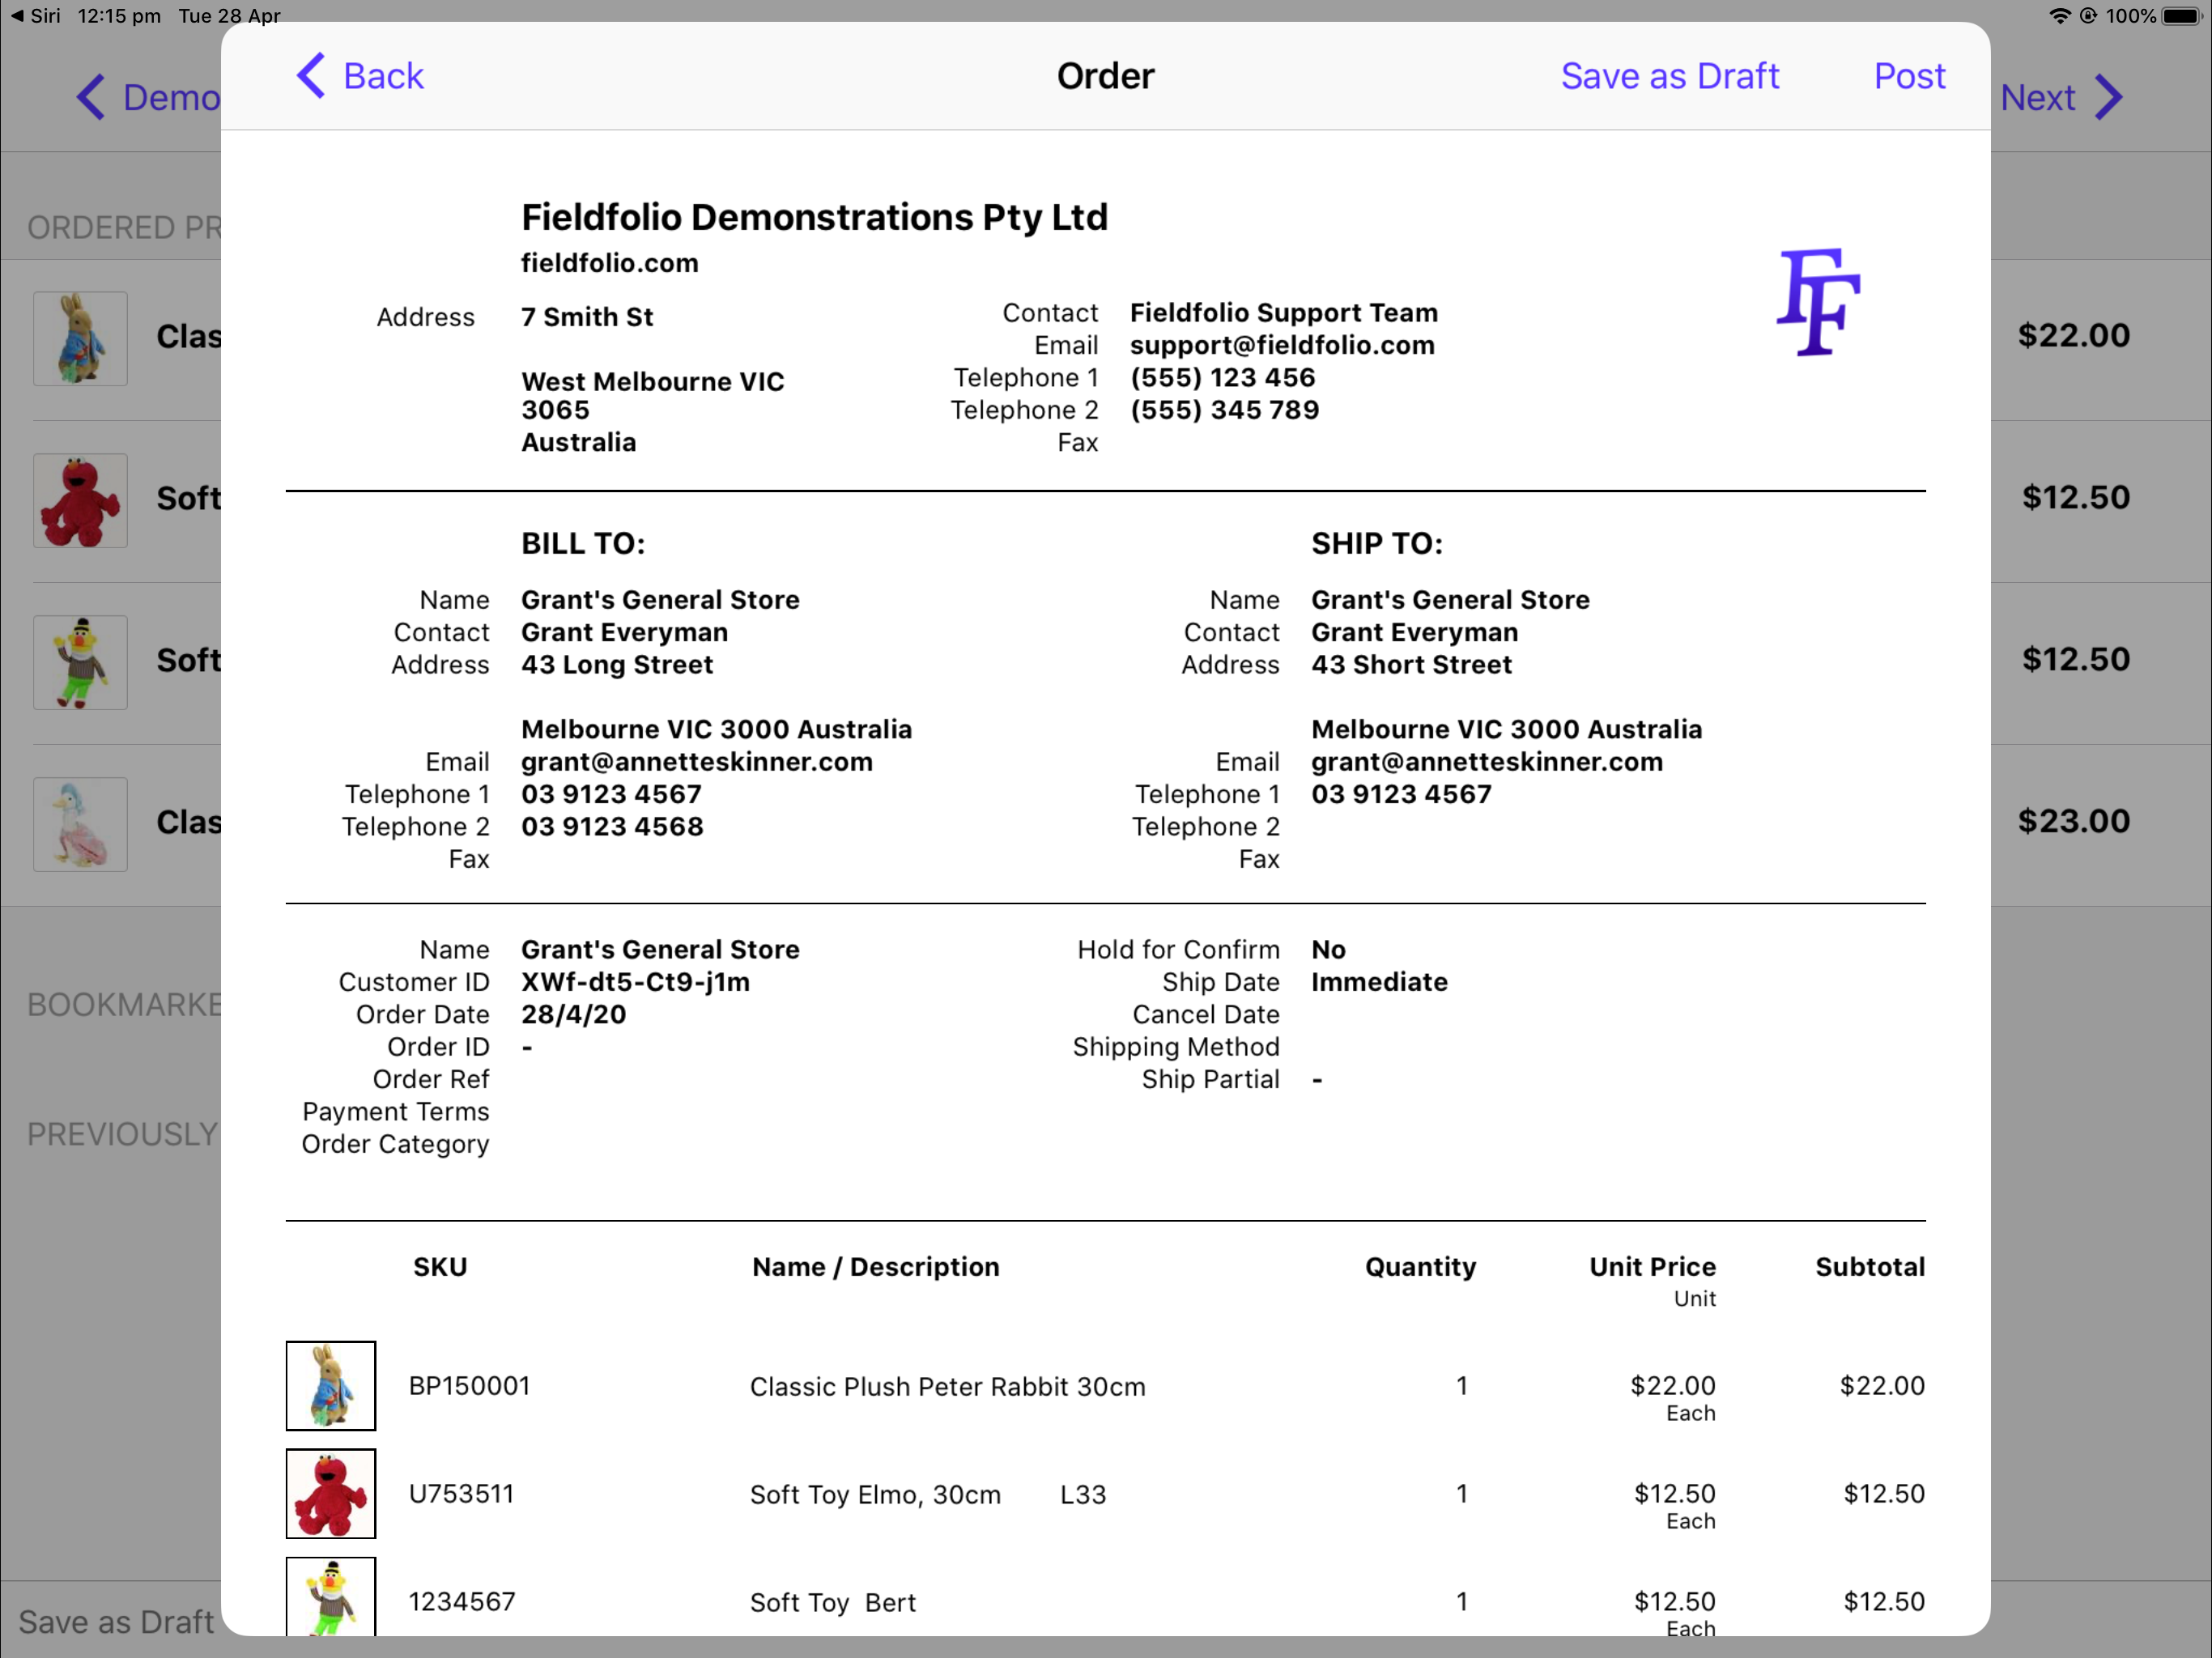This screenshot has height=1658, width=2212.
Task: Tap the battery indicator icon
Action: pyautogui.click(x=2182, y=16)
